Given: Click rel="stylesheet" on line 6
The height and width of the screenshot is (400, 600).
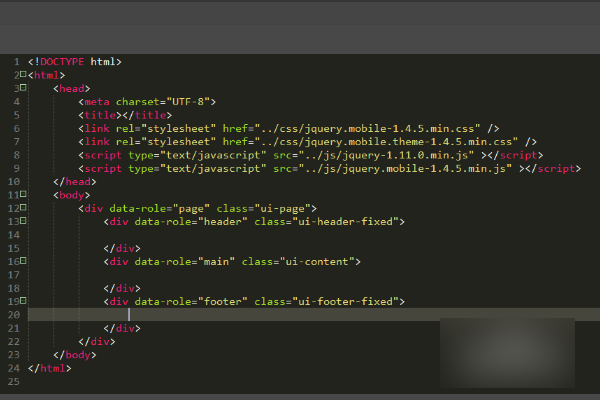Looking at the screenshot, I should (x=166, y=129).
